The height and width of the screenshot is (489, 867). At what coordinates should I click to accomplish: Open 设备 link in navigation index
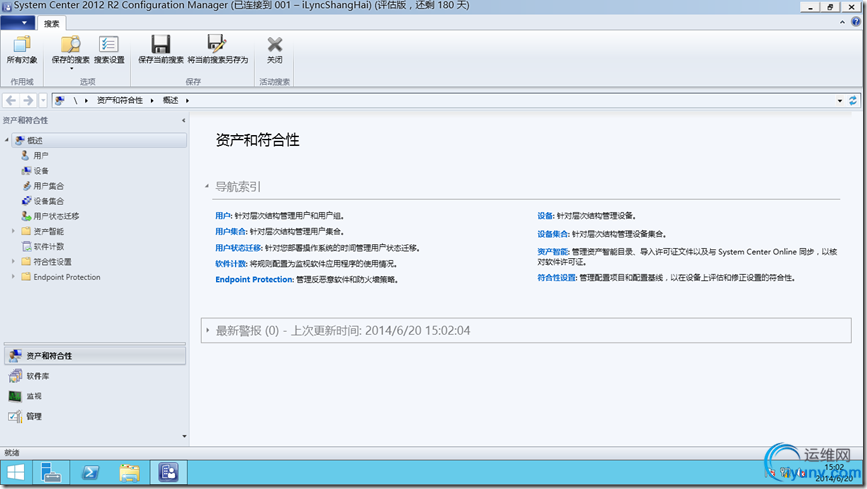(x=545, y=216)
